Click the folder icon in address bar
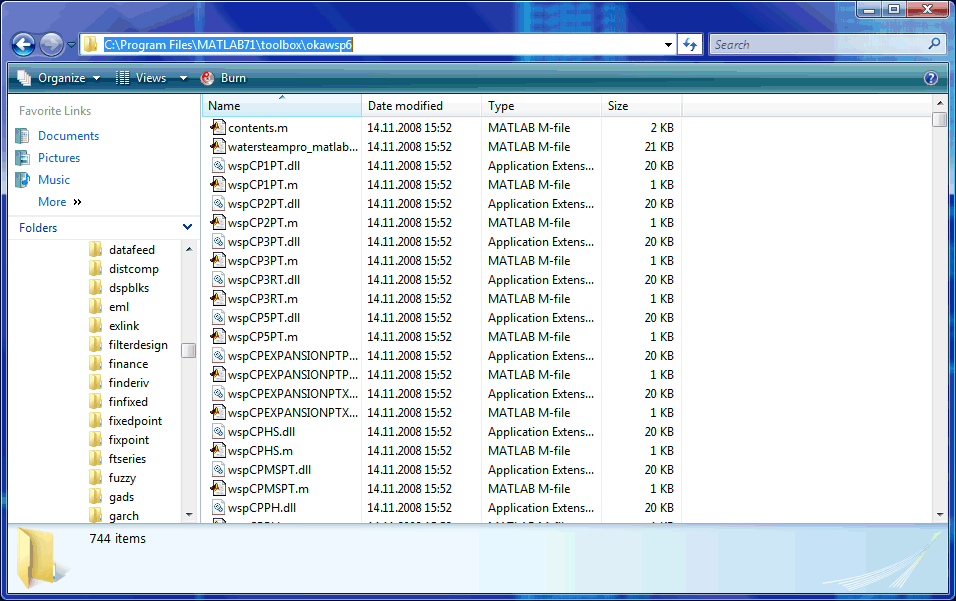 pos(90,44)
